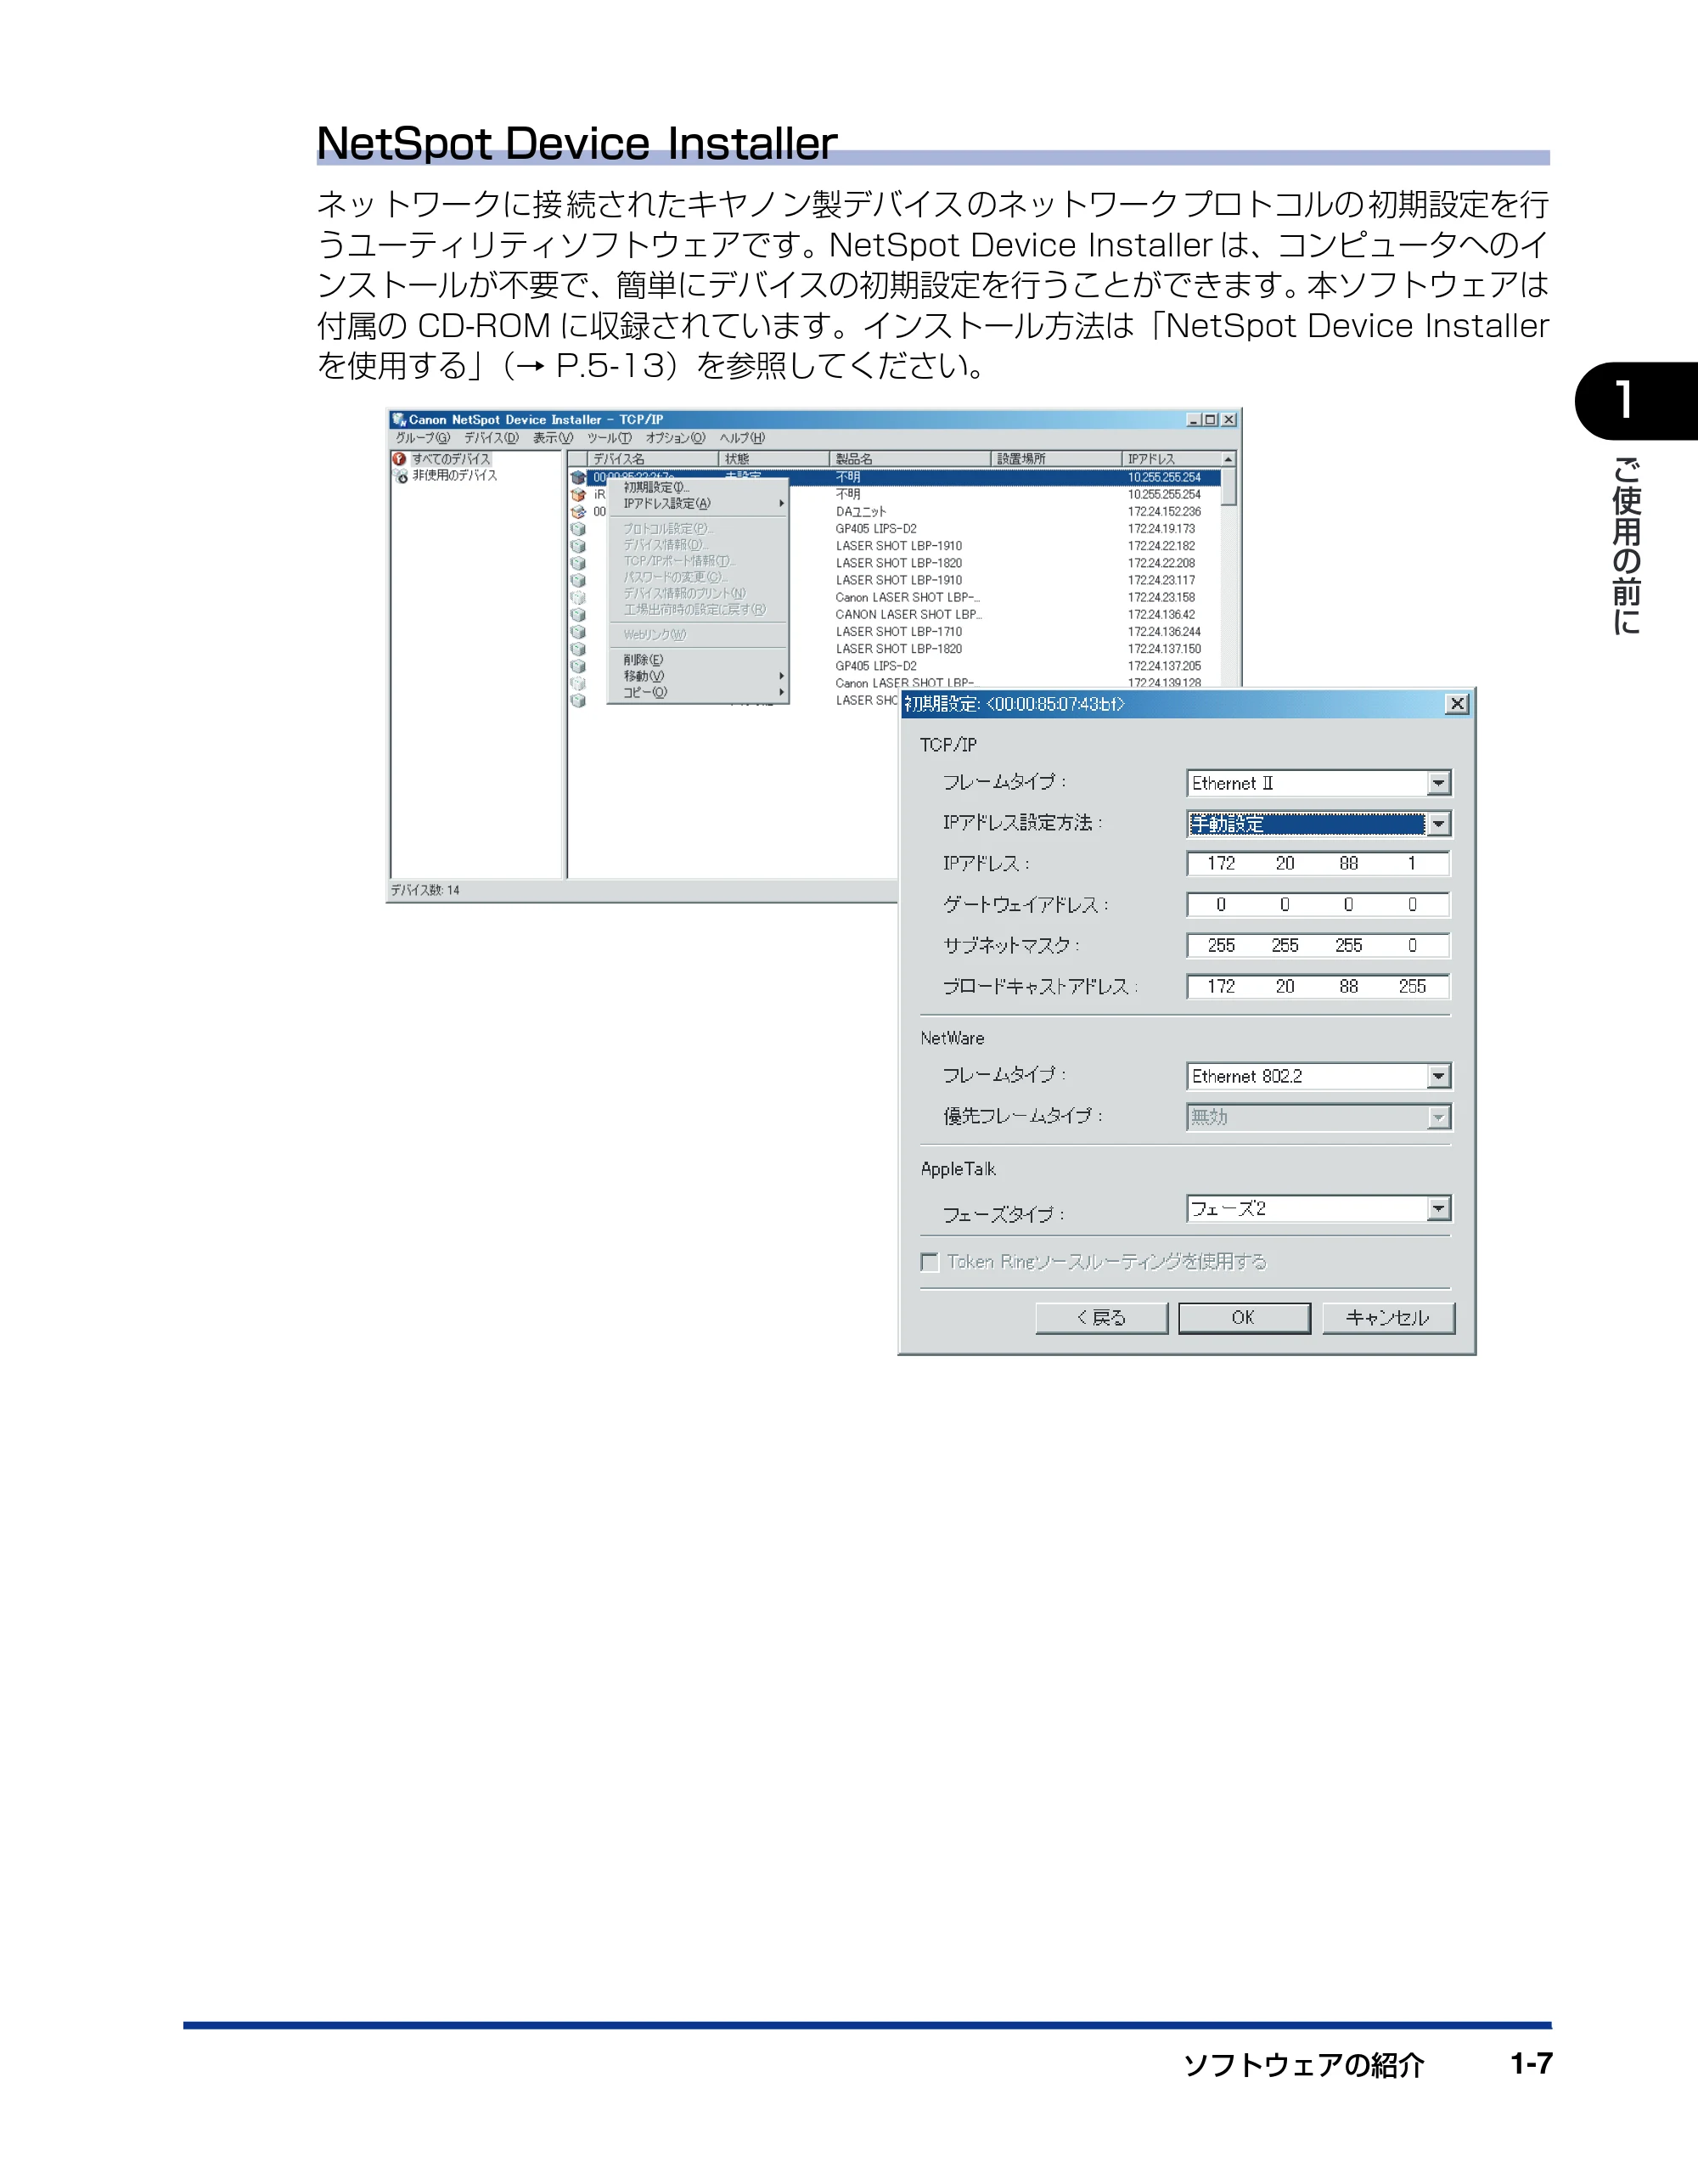
Task: Choose 初期設定(I) in the context menu
Action: pos(698,487)
